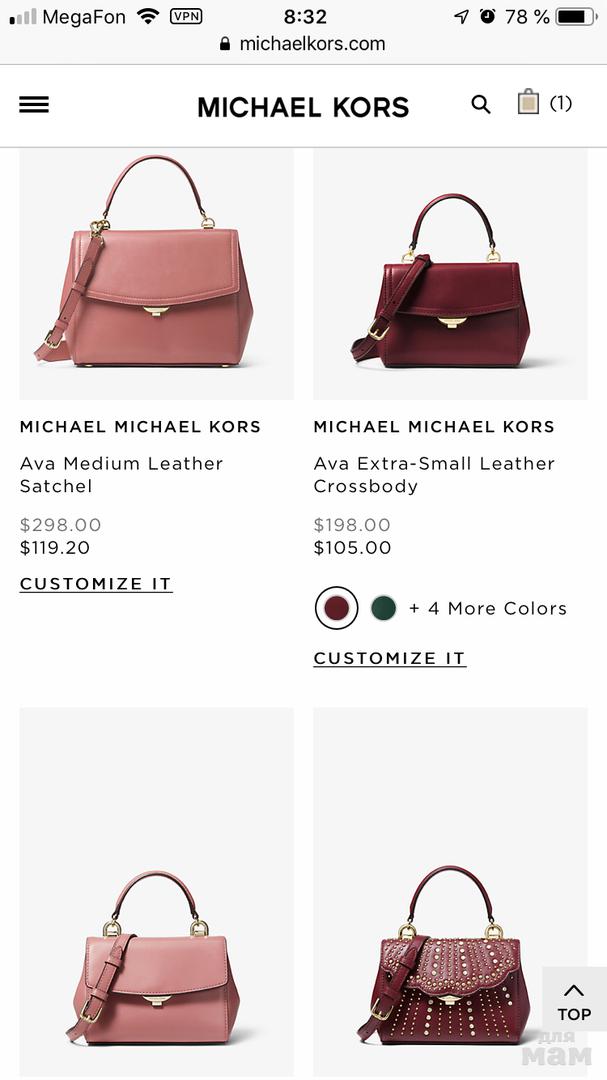Open the studded burgundy bag thumbnail
The width and height of the screenshot is (607, 1080).
(451, 891)
